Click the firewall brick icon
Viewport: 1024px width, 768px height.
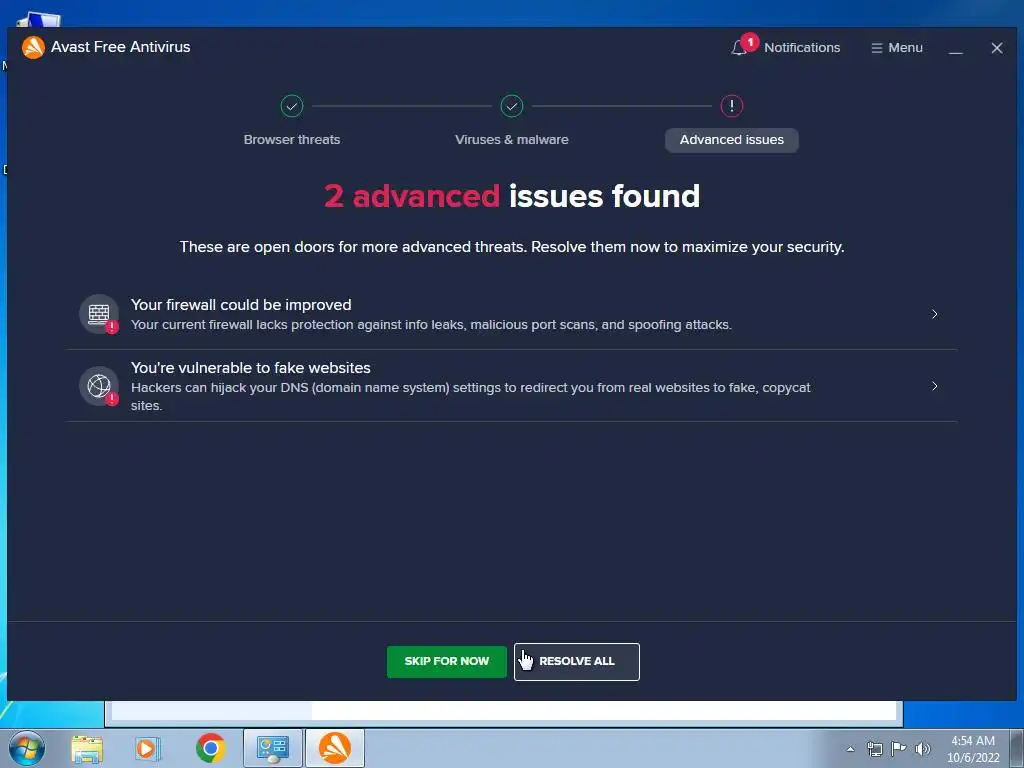pos(99,314)
